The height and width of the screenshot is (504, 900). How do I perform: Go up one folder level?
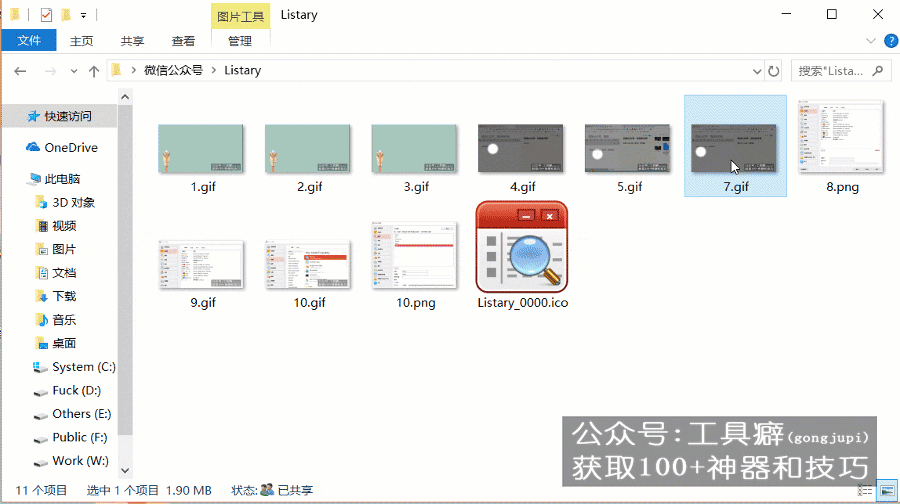[94, 71]
